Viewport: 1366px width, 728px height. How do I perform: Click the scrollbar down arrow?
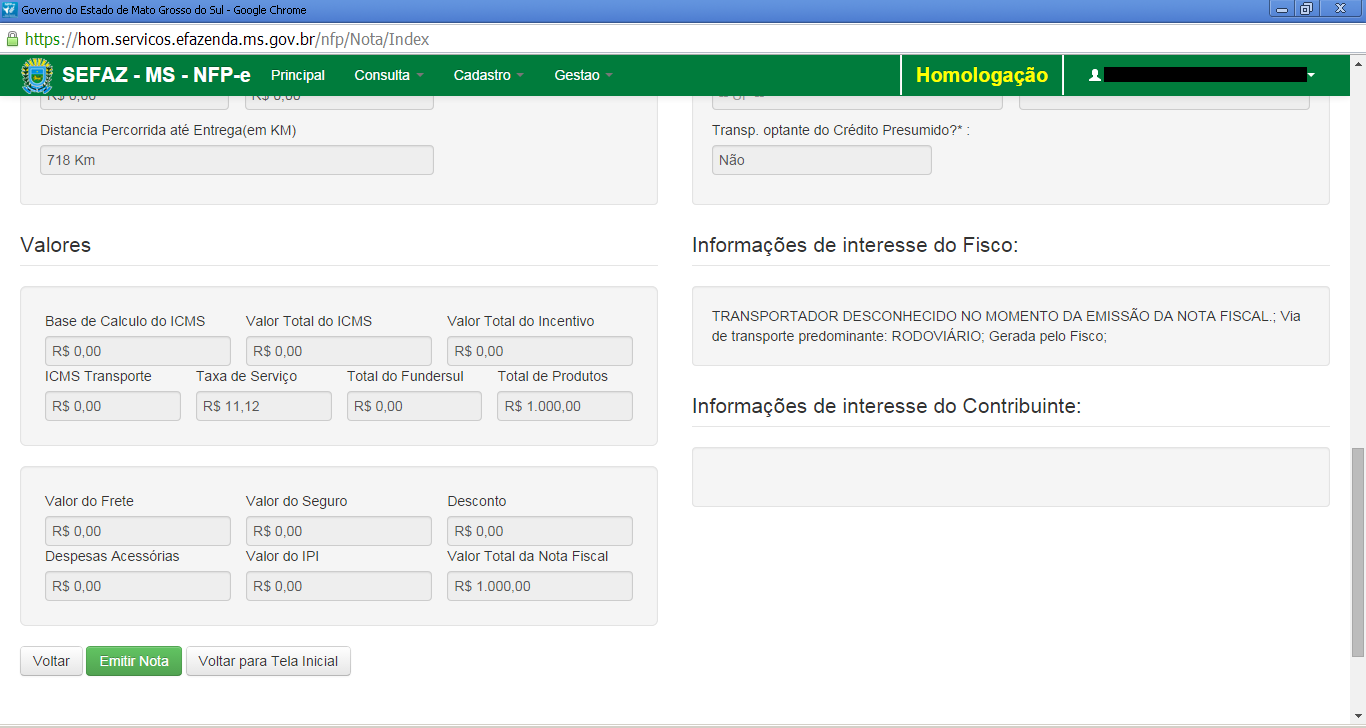coord(1357,716)
